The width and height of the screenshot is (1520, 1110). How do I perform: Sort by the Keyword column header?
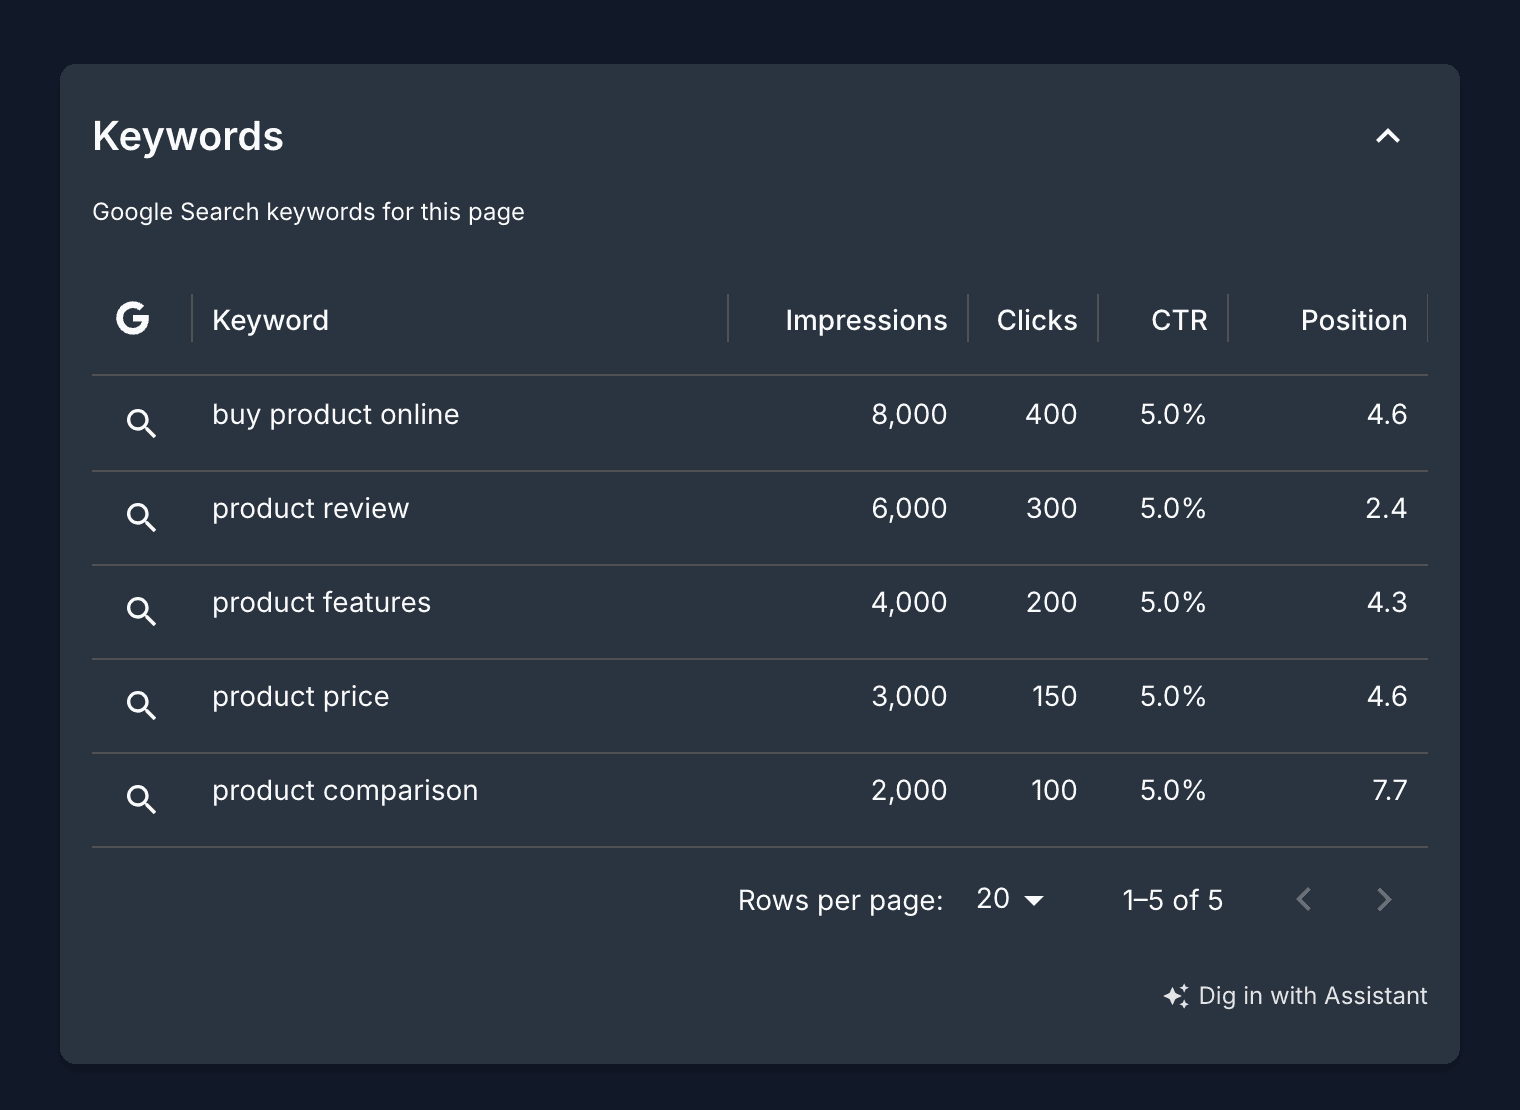click(270, 320)
